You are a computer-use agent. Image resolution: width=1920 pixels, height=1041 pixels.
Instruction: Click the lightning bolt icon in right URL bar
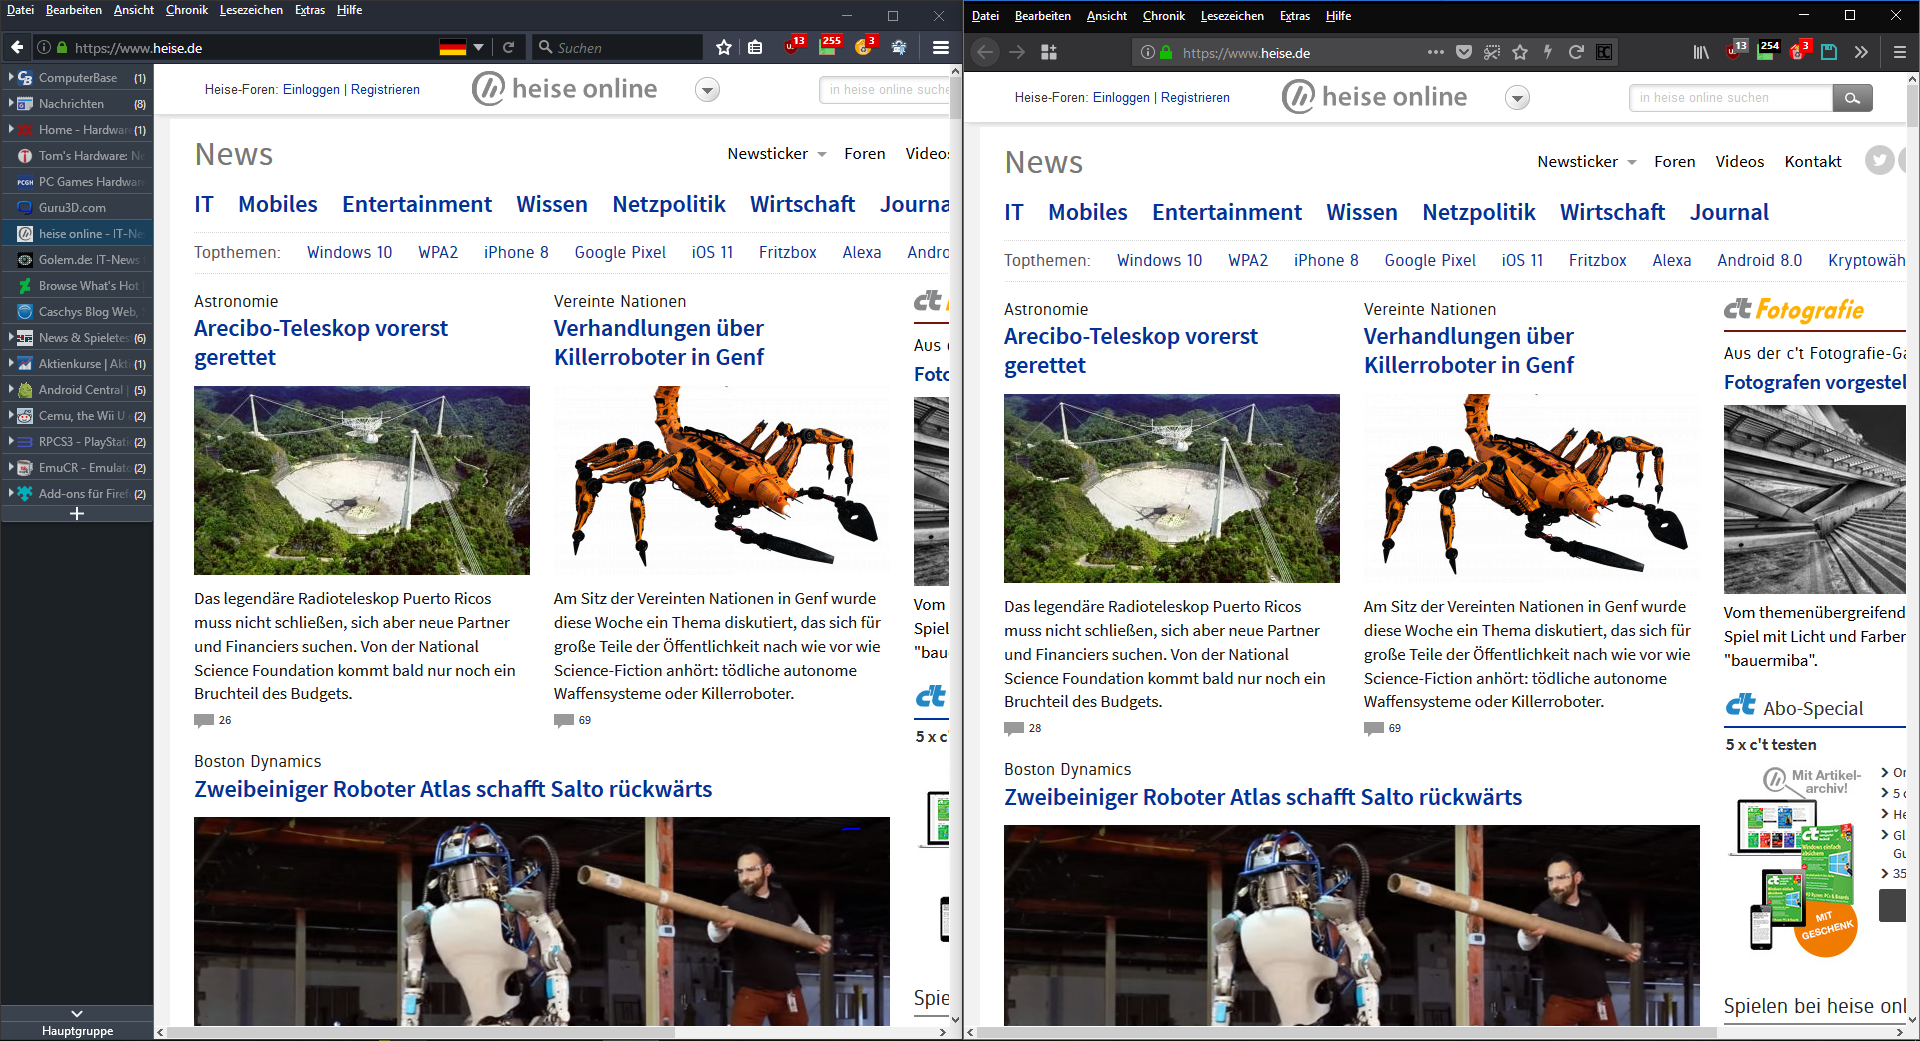1548,52
